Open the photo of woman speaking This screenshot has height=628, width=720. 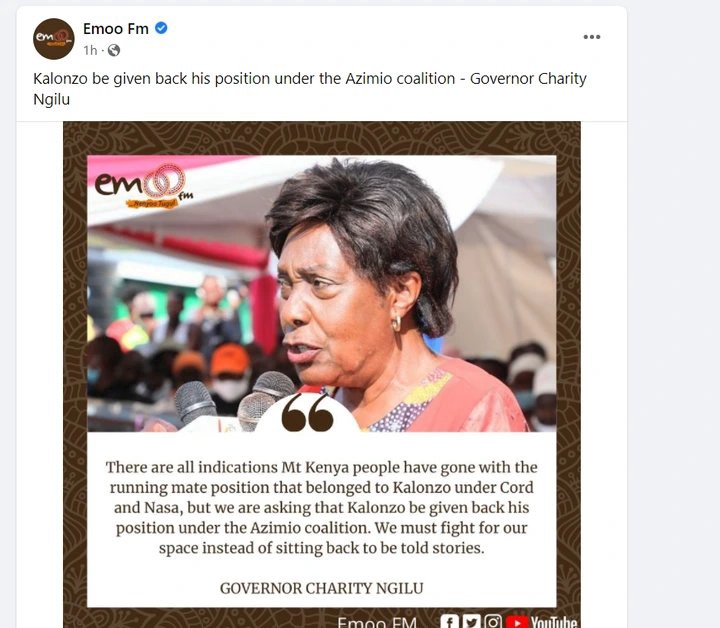pyautogui.click(x=322, y=294)
